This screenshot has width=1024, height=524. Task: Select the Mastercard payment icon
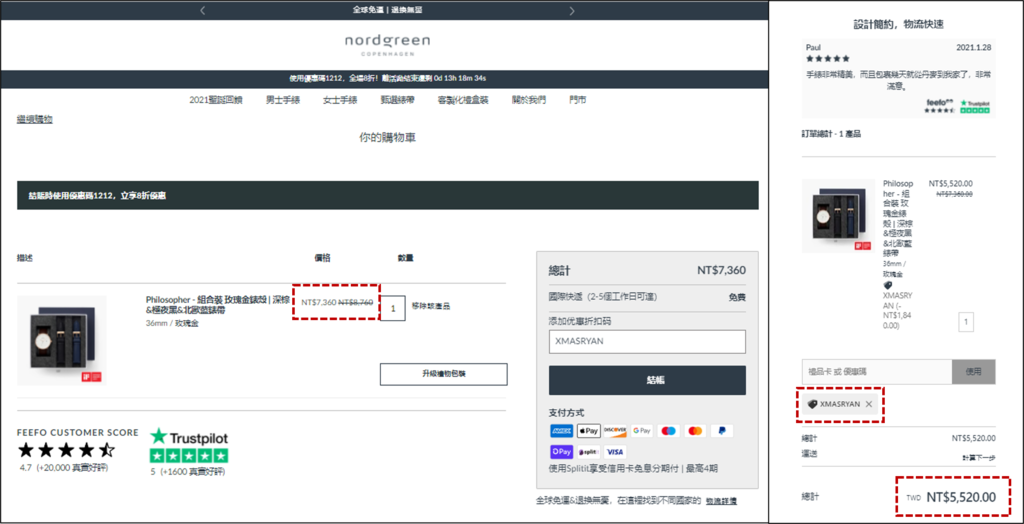tap(695, 431)
